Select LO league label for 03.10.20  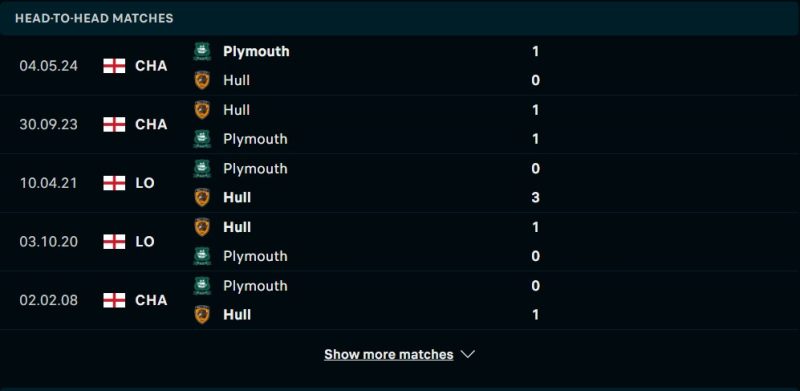(x=145, y=241)
